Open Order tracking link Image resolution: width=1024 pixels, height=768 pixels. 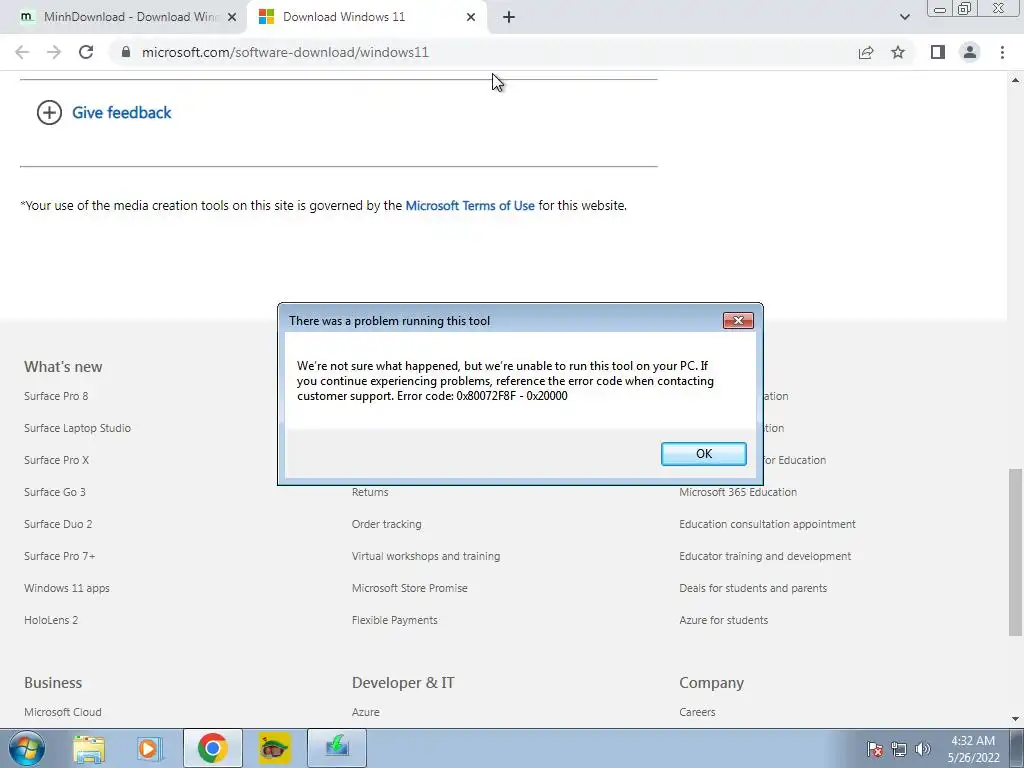point(387,524)
